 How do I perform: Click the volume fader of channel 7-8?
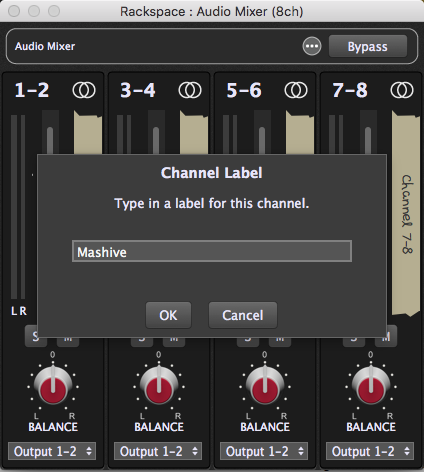pyautogui.click(x=368, y=140)
